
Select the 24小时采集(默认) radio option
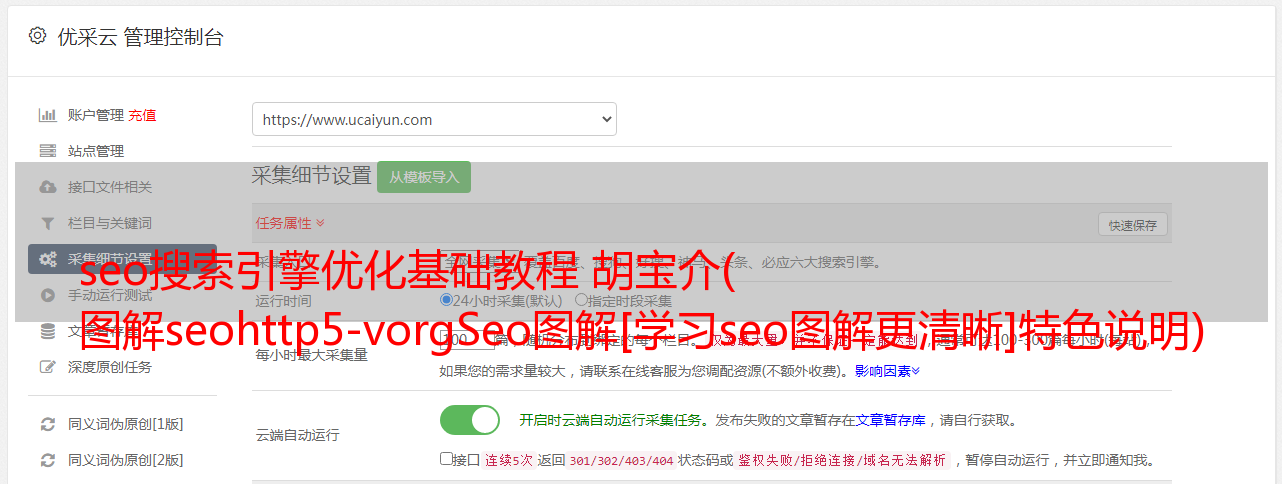(447, 300)
